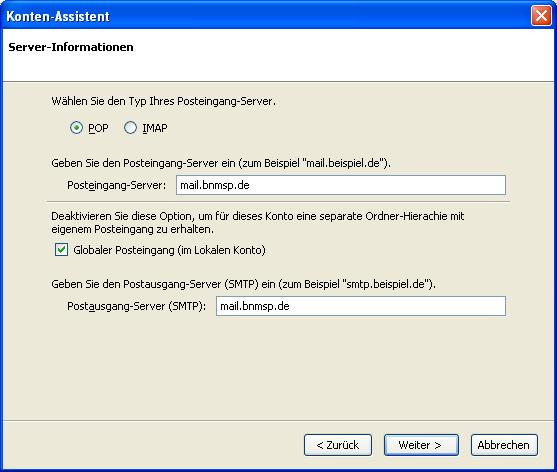Close the Konten-Assistent window
Image resolution: width=557 pixels, height=472 pixels.
click(x=541, y=16)
